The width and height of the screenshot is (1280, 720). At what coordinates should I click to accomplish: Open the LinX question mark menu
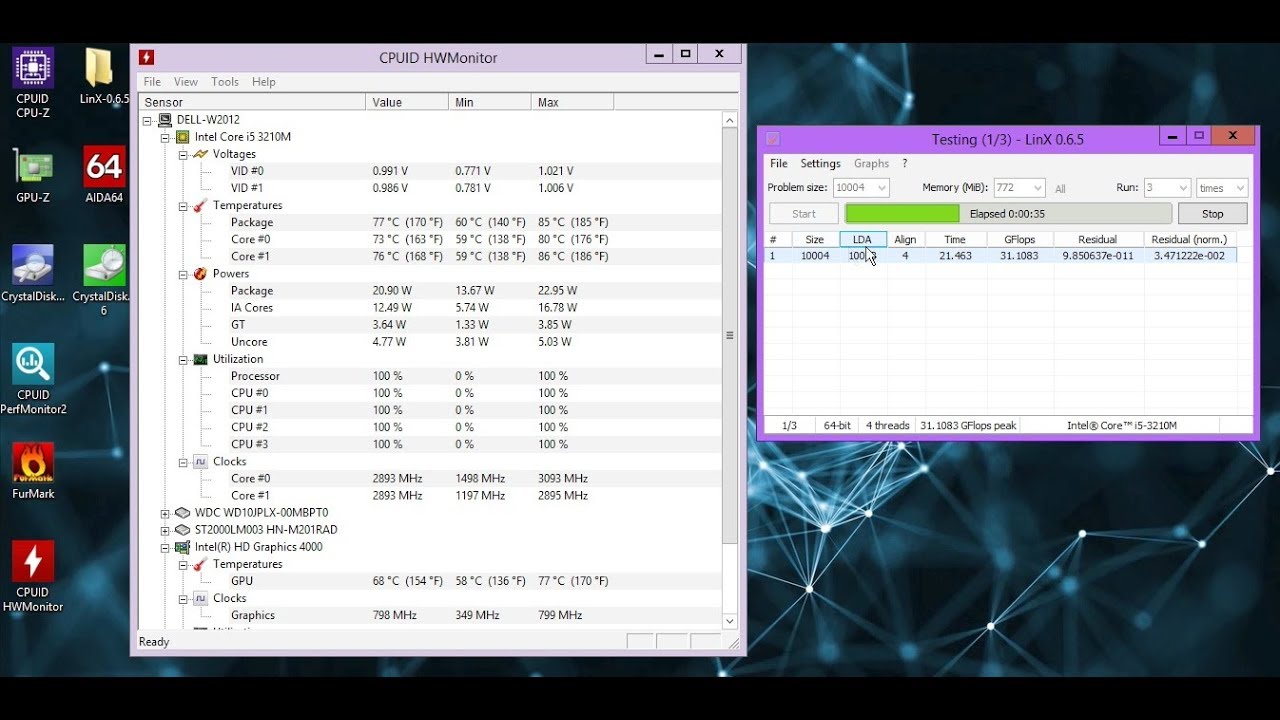click(905, 164)
